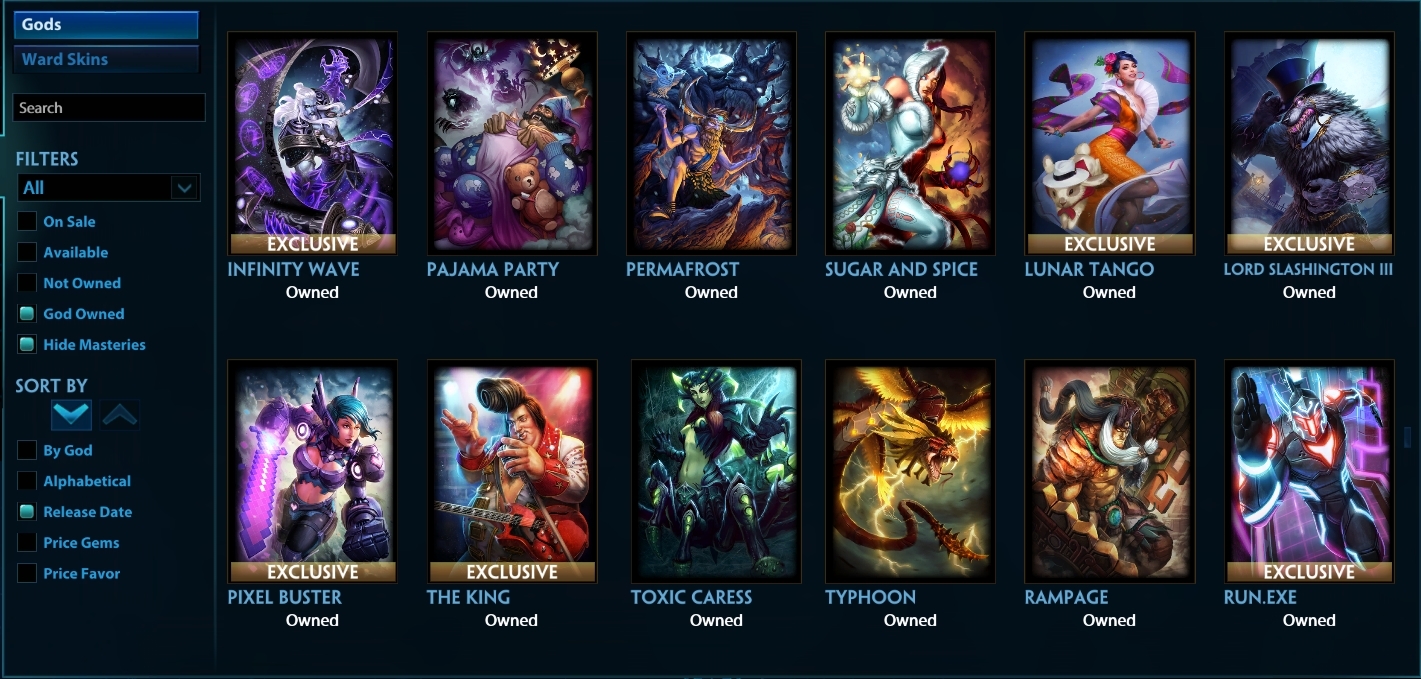Switch to the Ward Skins tab
The width and height of the screenshot is (1421, 679).
pyautogui.click(x=106, y=59)
